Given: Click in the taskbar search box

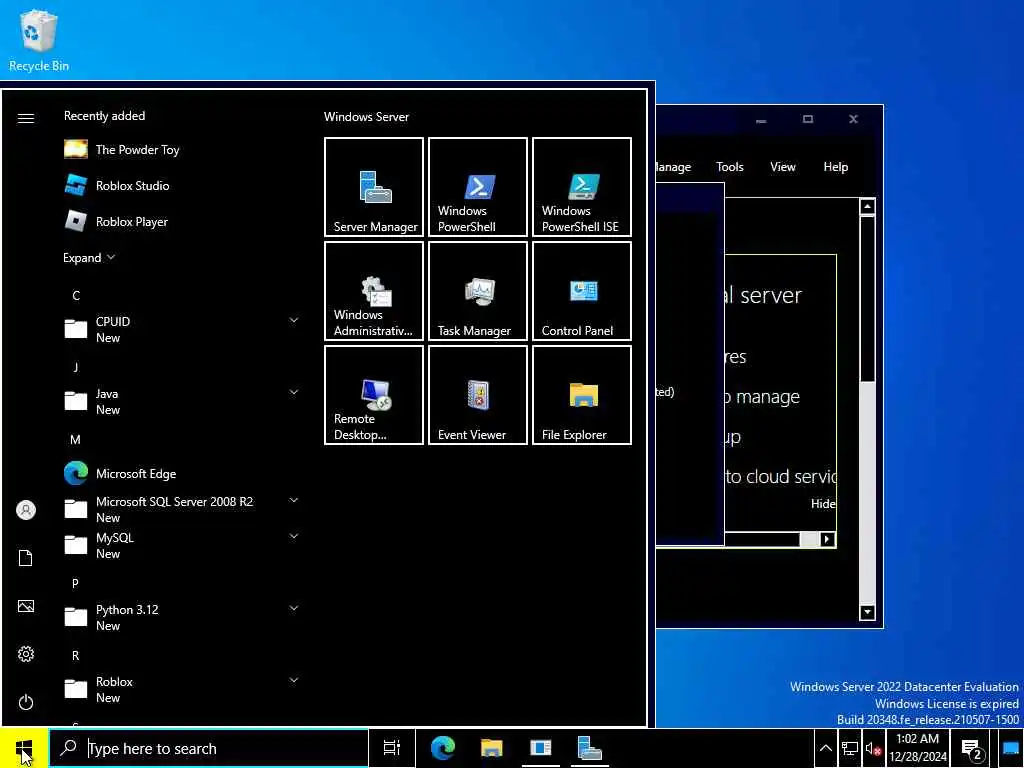Looking at the screenshot, I should (x=209, y=748).
